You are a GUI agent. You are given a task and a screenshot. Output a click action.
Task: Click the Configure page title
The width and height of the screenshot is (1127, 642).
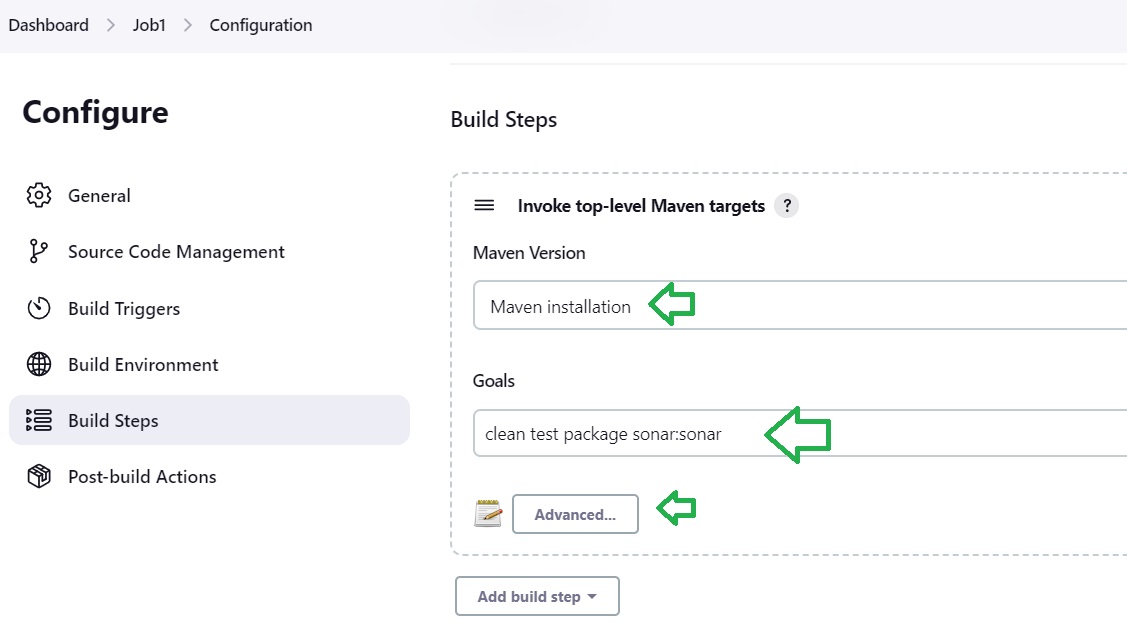click(96, 113)
